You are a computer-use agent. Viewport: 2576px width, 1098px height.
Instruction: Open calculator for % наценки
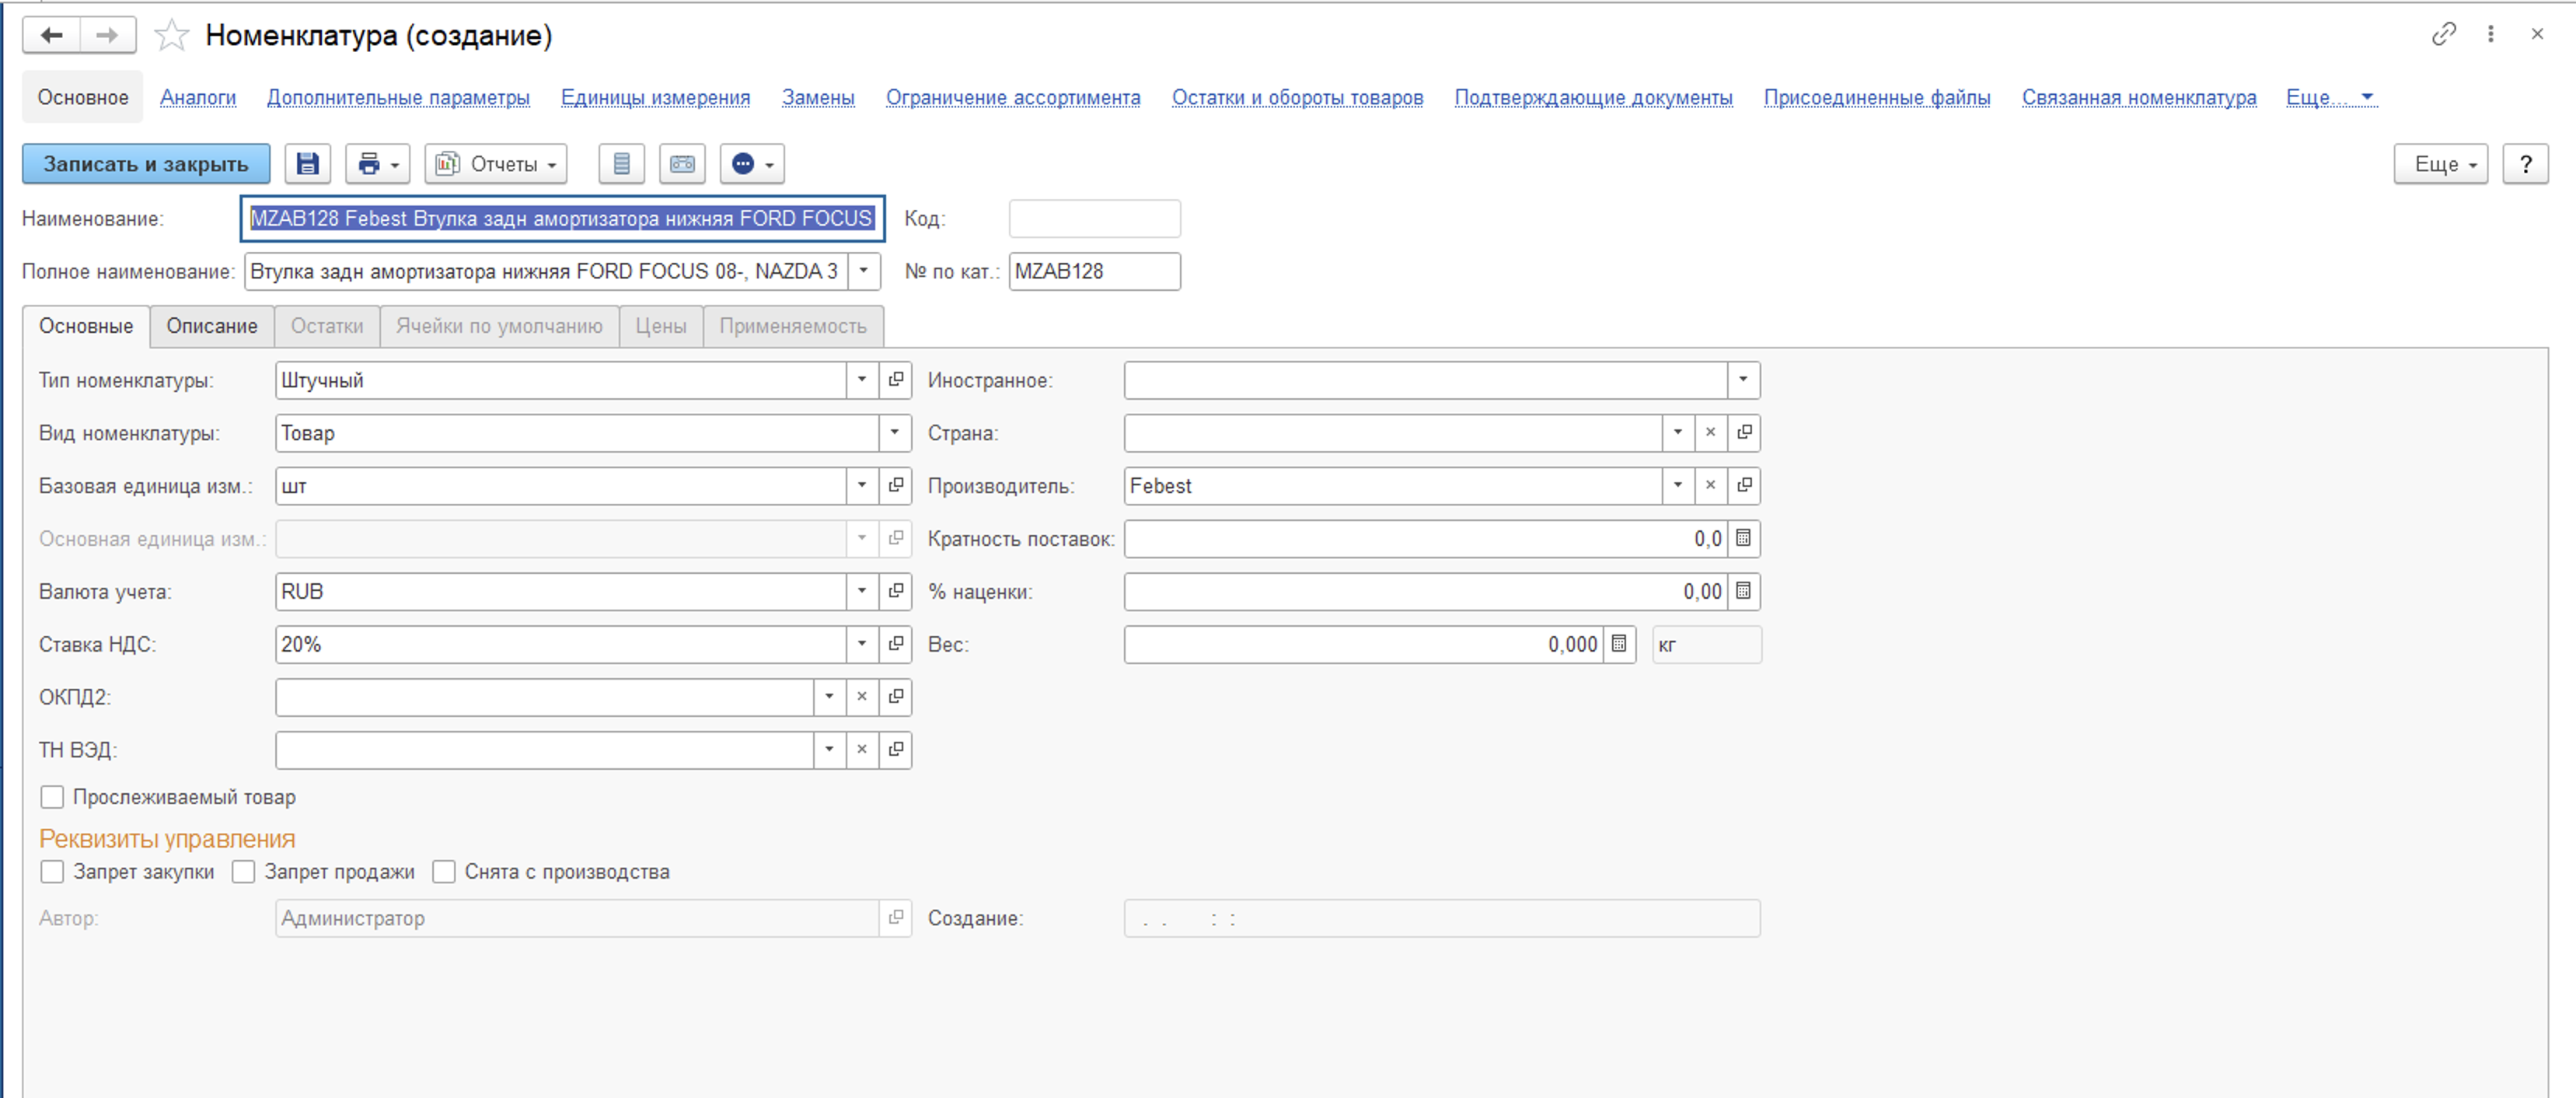(1743, 591)
